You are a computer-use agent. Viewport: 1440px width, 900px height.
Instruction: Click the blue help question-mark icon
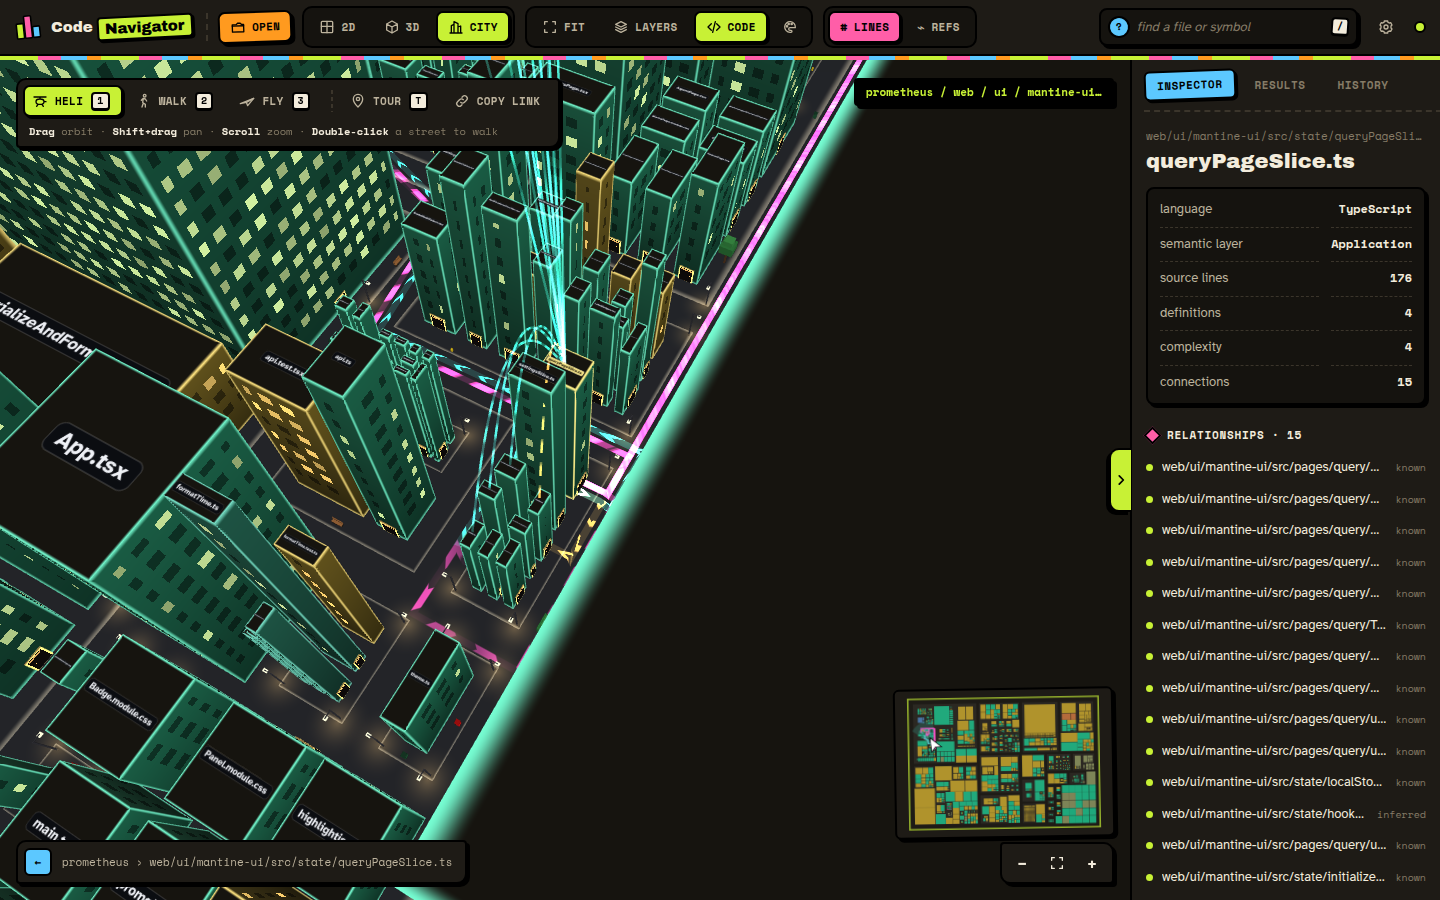click(x=1119, y=27)
